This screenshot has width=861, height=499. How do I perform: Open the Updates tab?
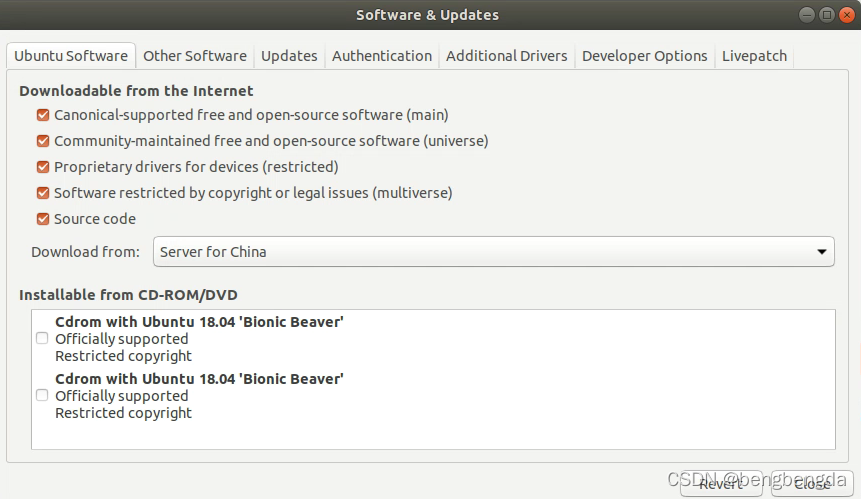[x=289, y=56]
